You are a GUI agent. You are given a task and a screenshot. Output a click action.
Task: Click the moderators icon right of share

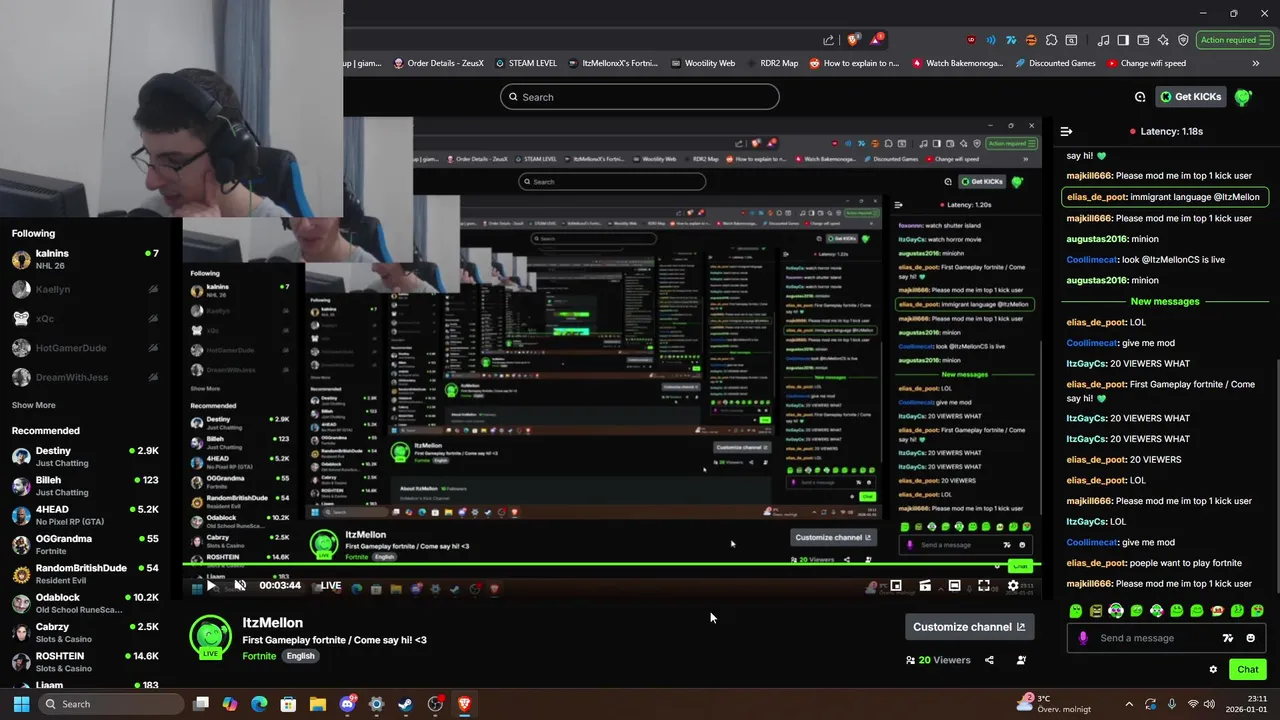[x=1021, y=660]
